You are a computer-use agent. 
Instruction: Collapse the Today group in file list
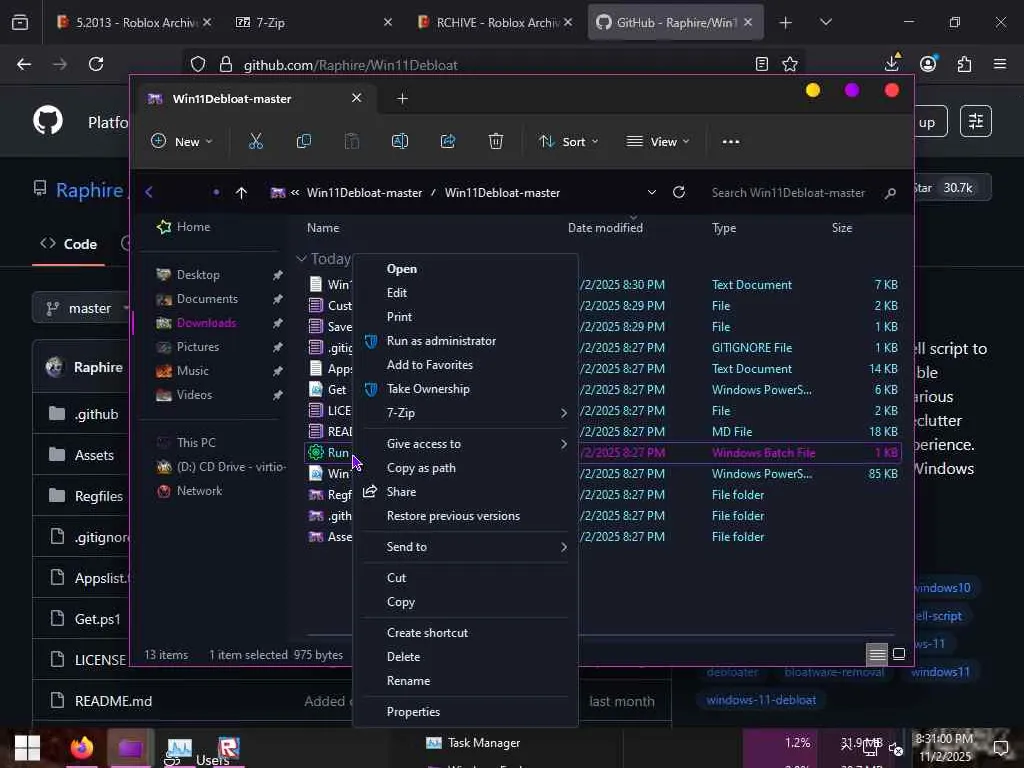point(301,259)
